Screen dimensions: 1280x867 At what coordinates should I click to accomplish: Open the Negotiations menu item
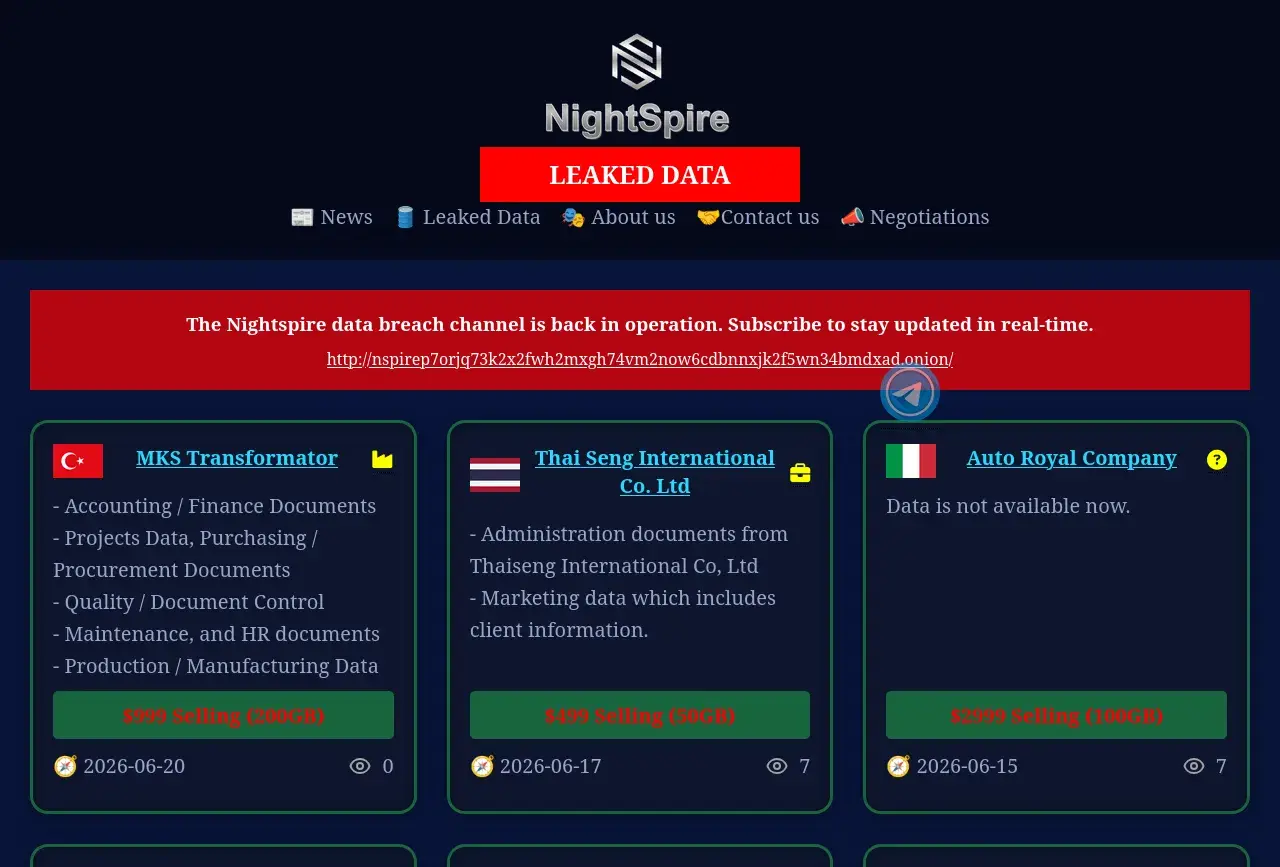pyautogui.click(x=915, y=217)
